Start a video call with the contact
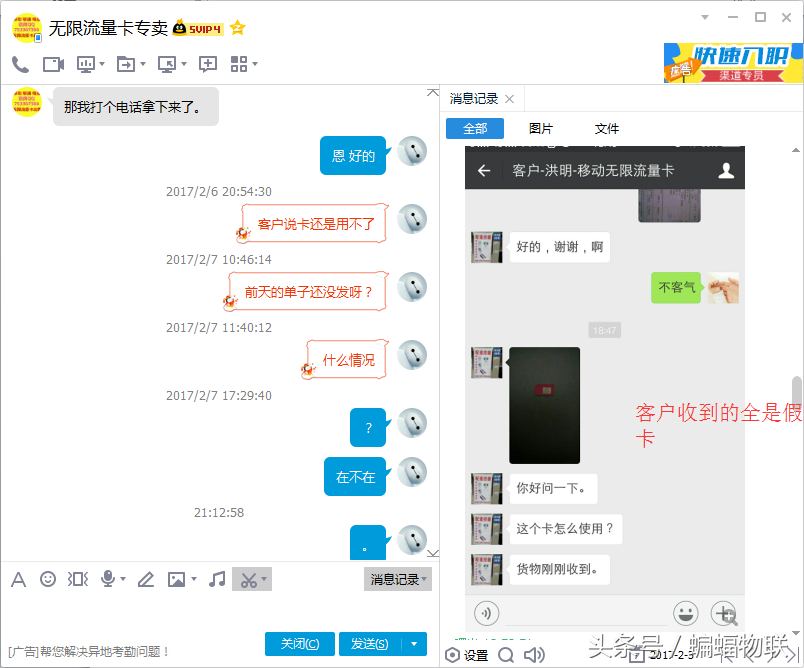 [52, 64]
